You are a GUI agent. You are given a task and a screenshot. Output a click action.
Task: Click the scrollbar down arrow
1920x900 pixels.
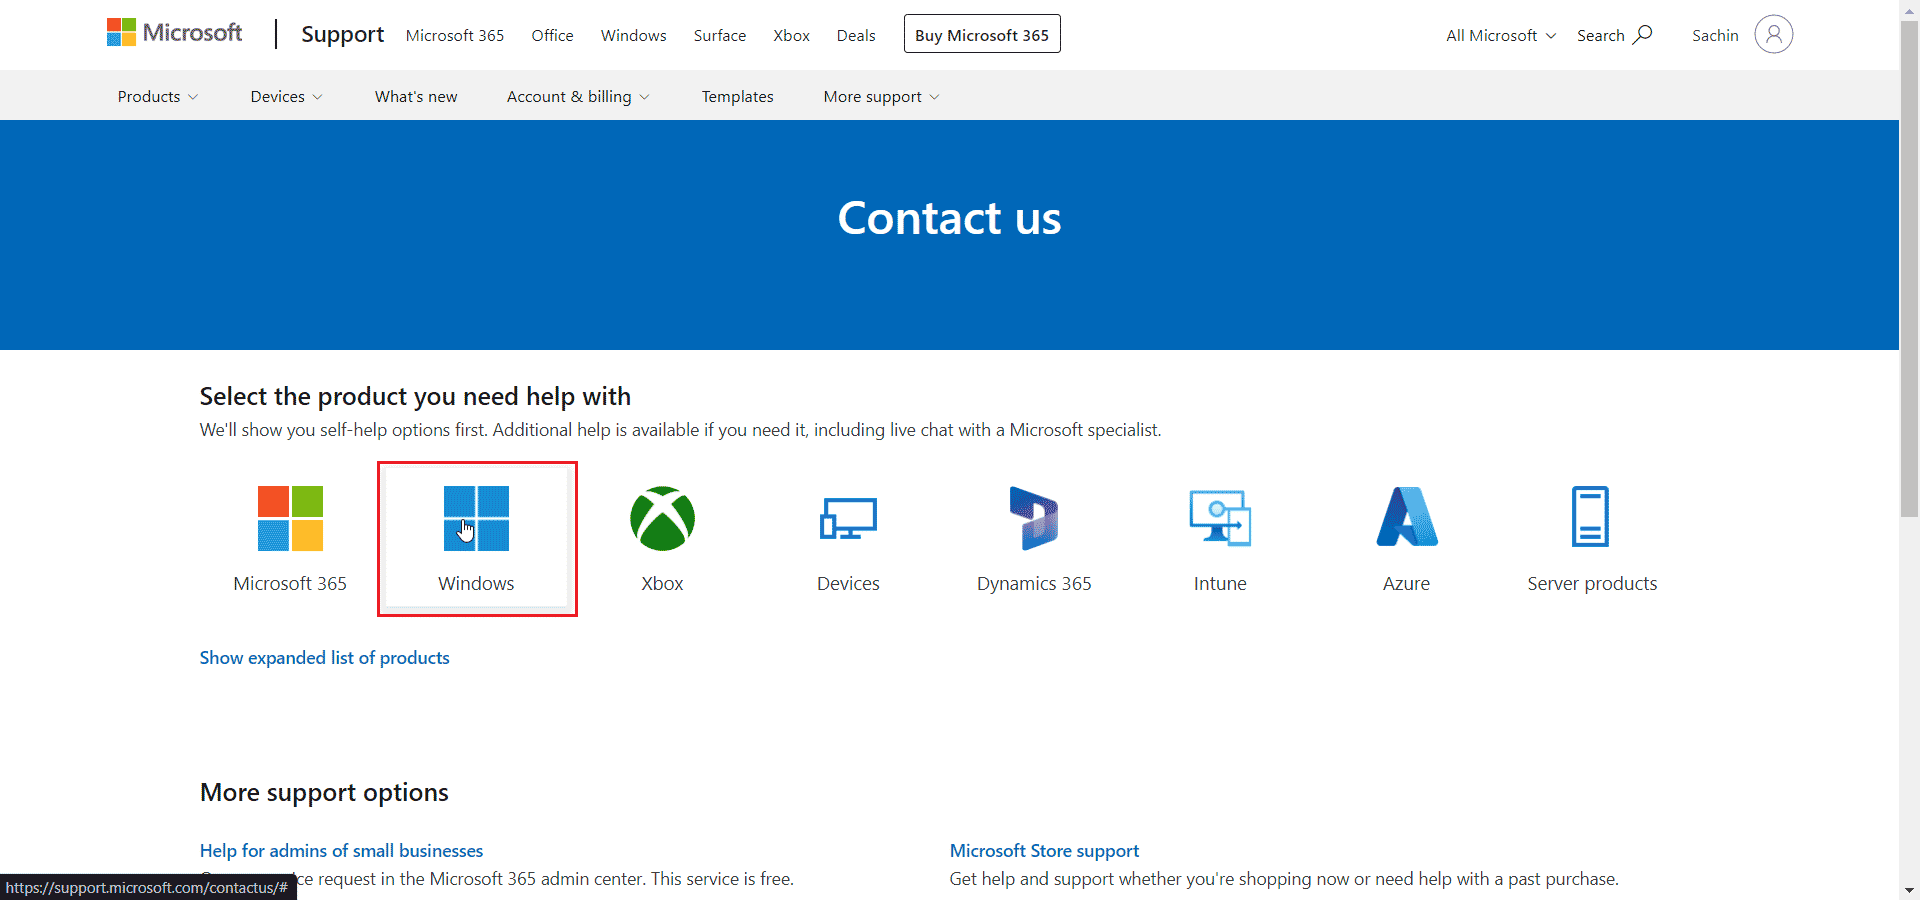[x=1909, y=890]
